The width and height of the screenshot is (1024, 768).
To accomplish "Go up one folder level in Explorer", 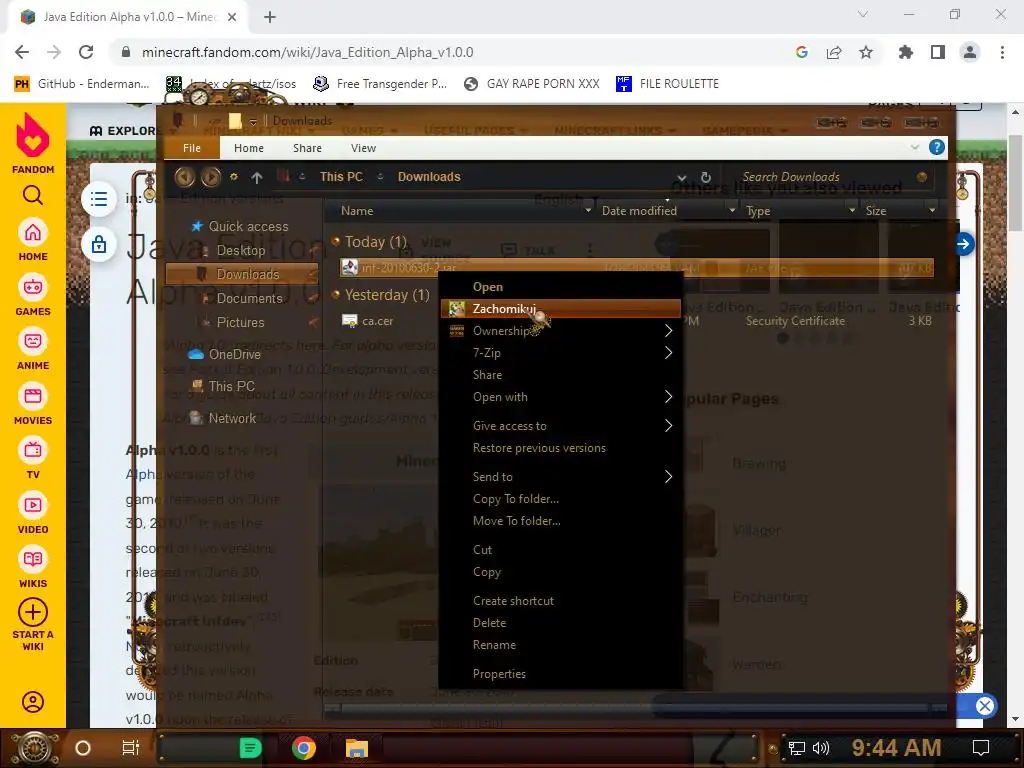I will [x=257, y=177].
